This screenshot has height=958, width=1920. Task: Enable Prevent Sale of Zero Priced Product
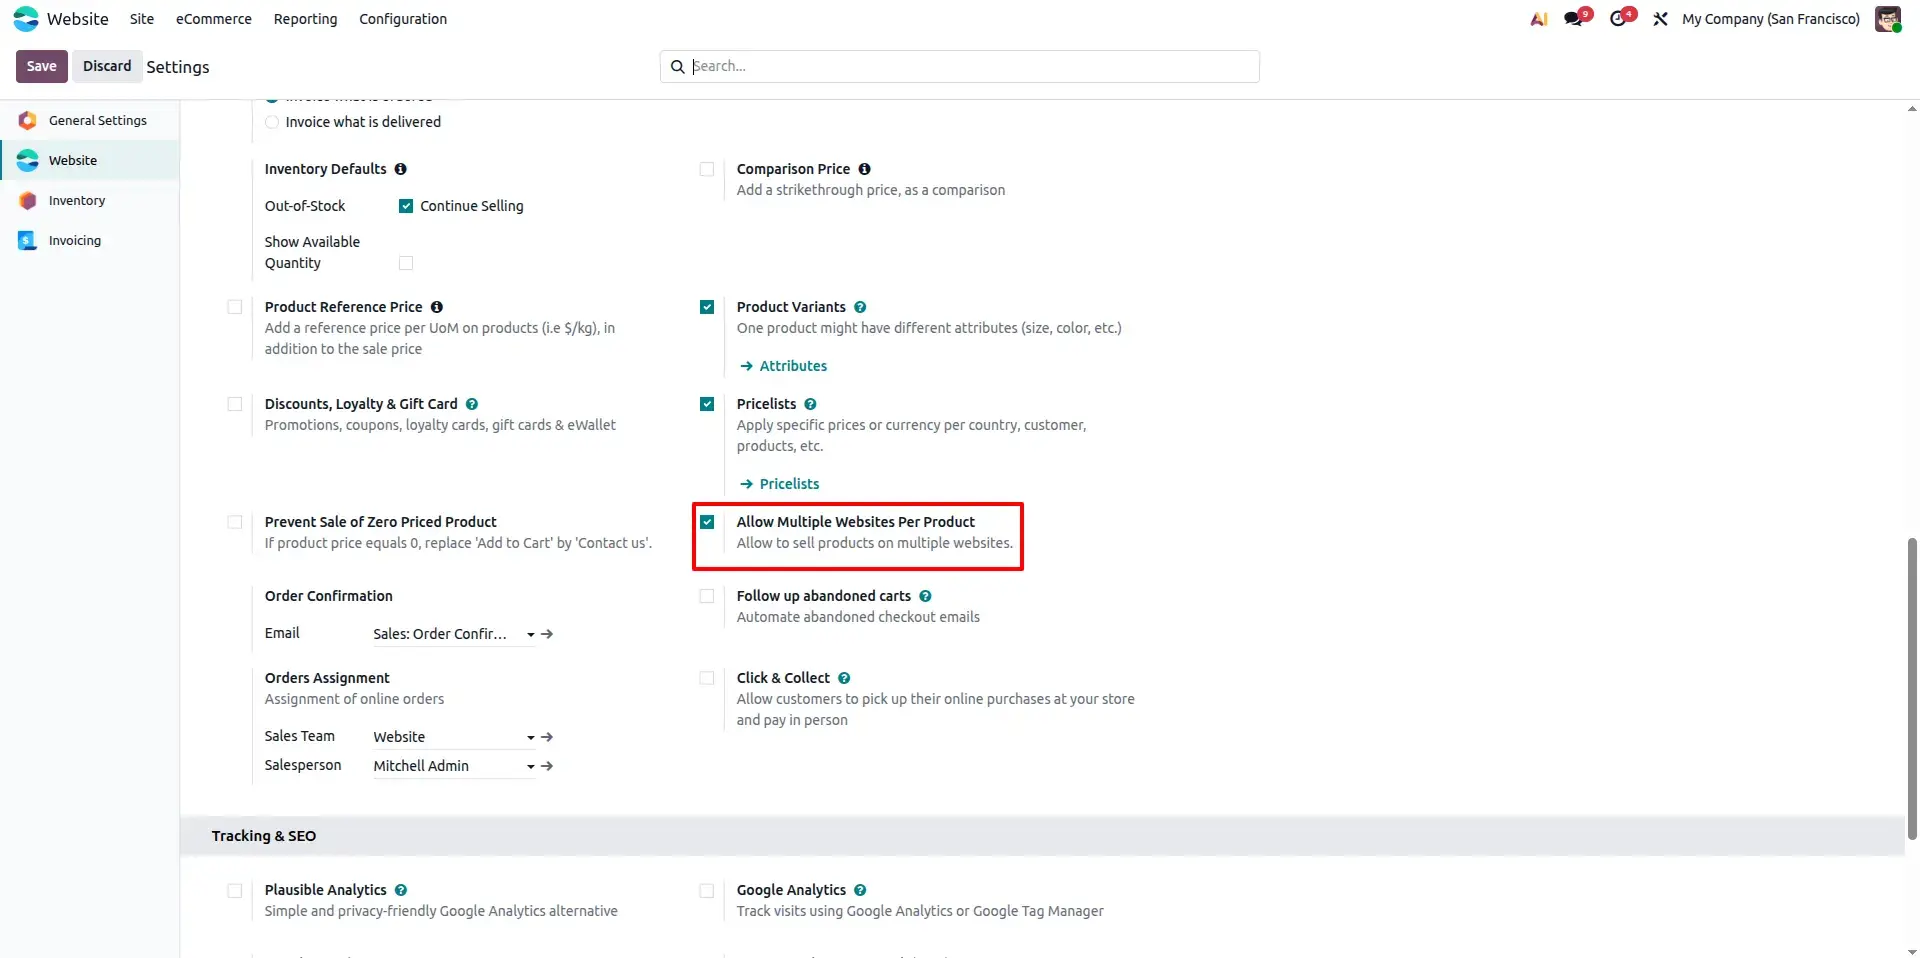tap(235, 522)
